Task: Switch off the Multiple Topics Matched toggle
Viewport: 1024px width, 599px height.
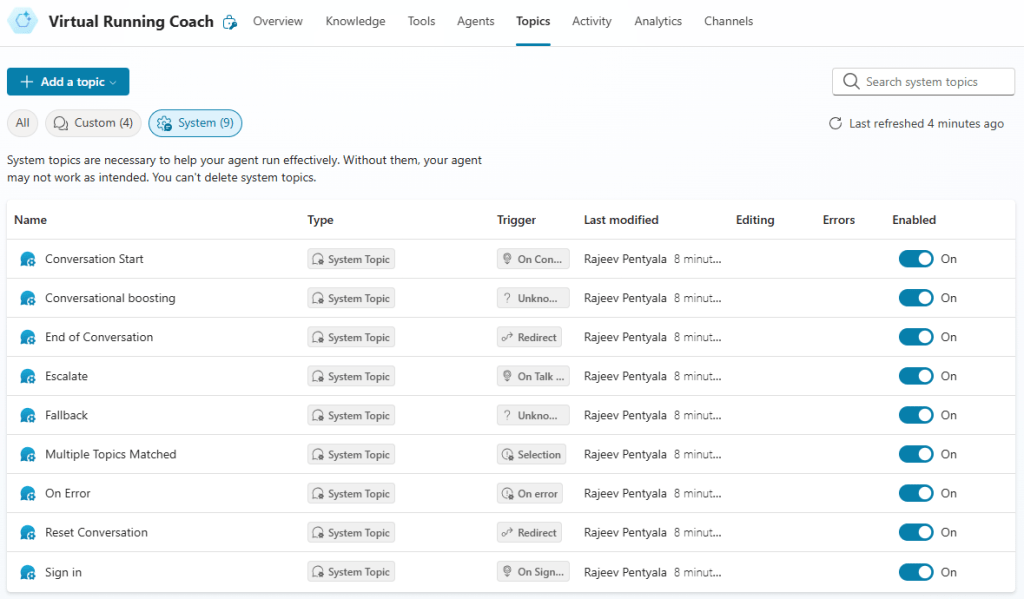Action: tap(915, 454)
